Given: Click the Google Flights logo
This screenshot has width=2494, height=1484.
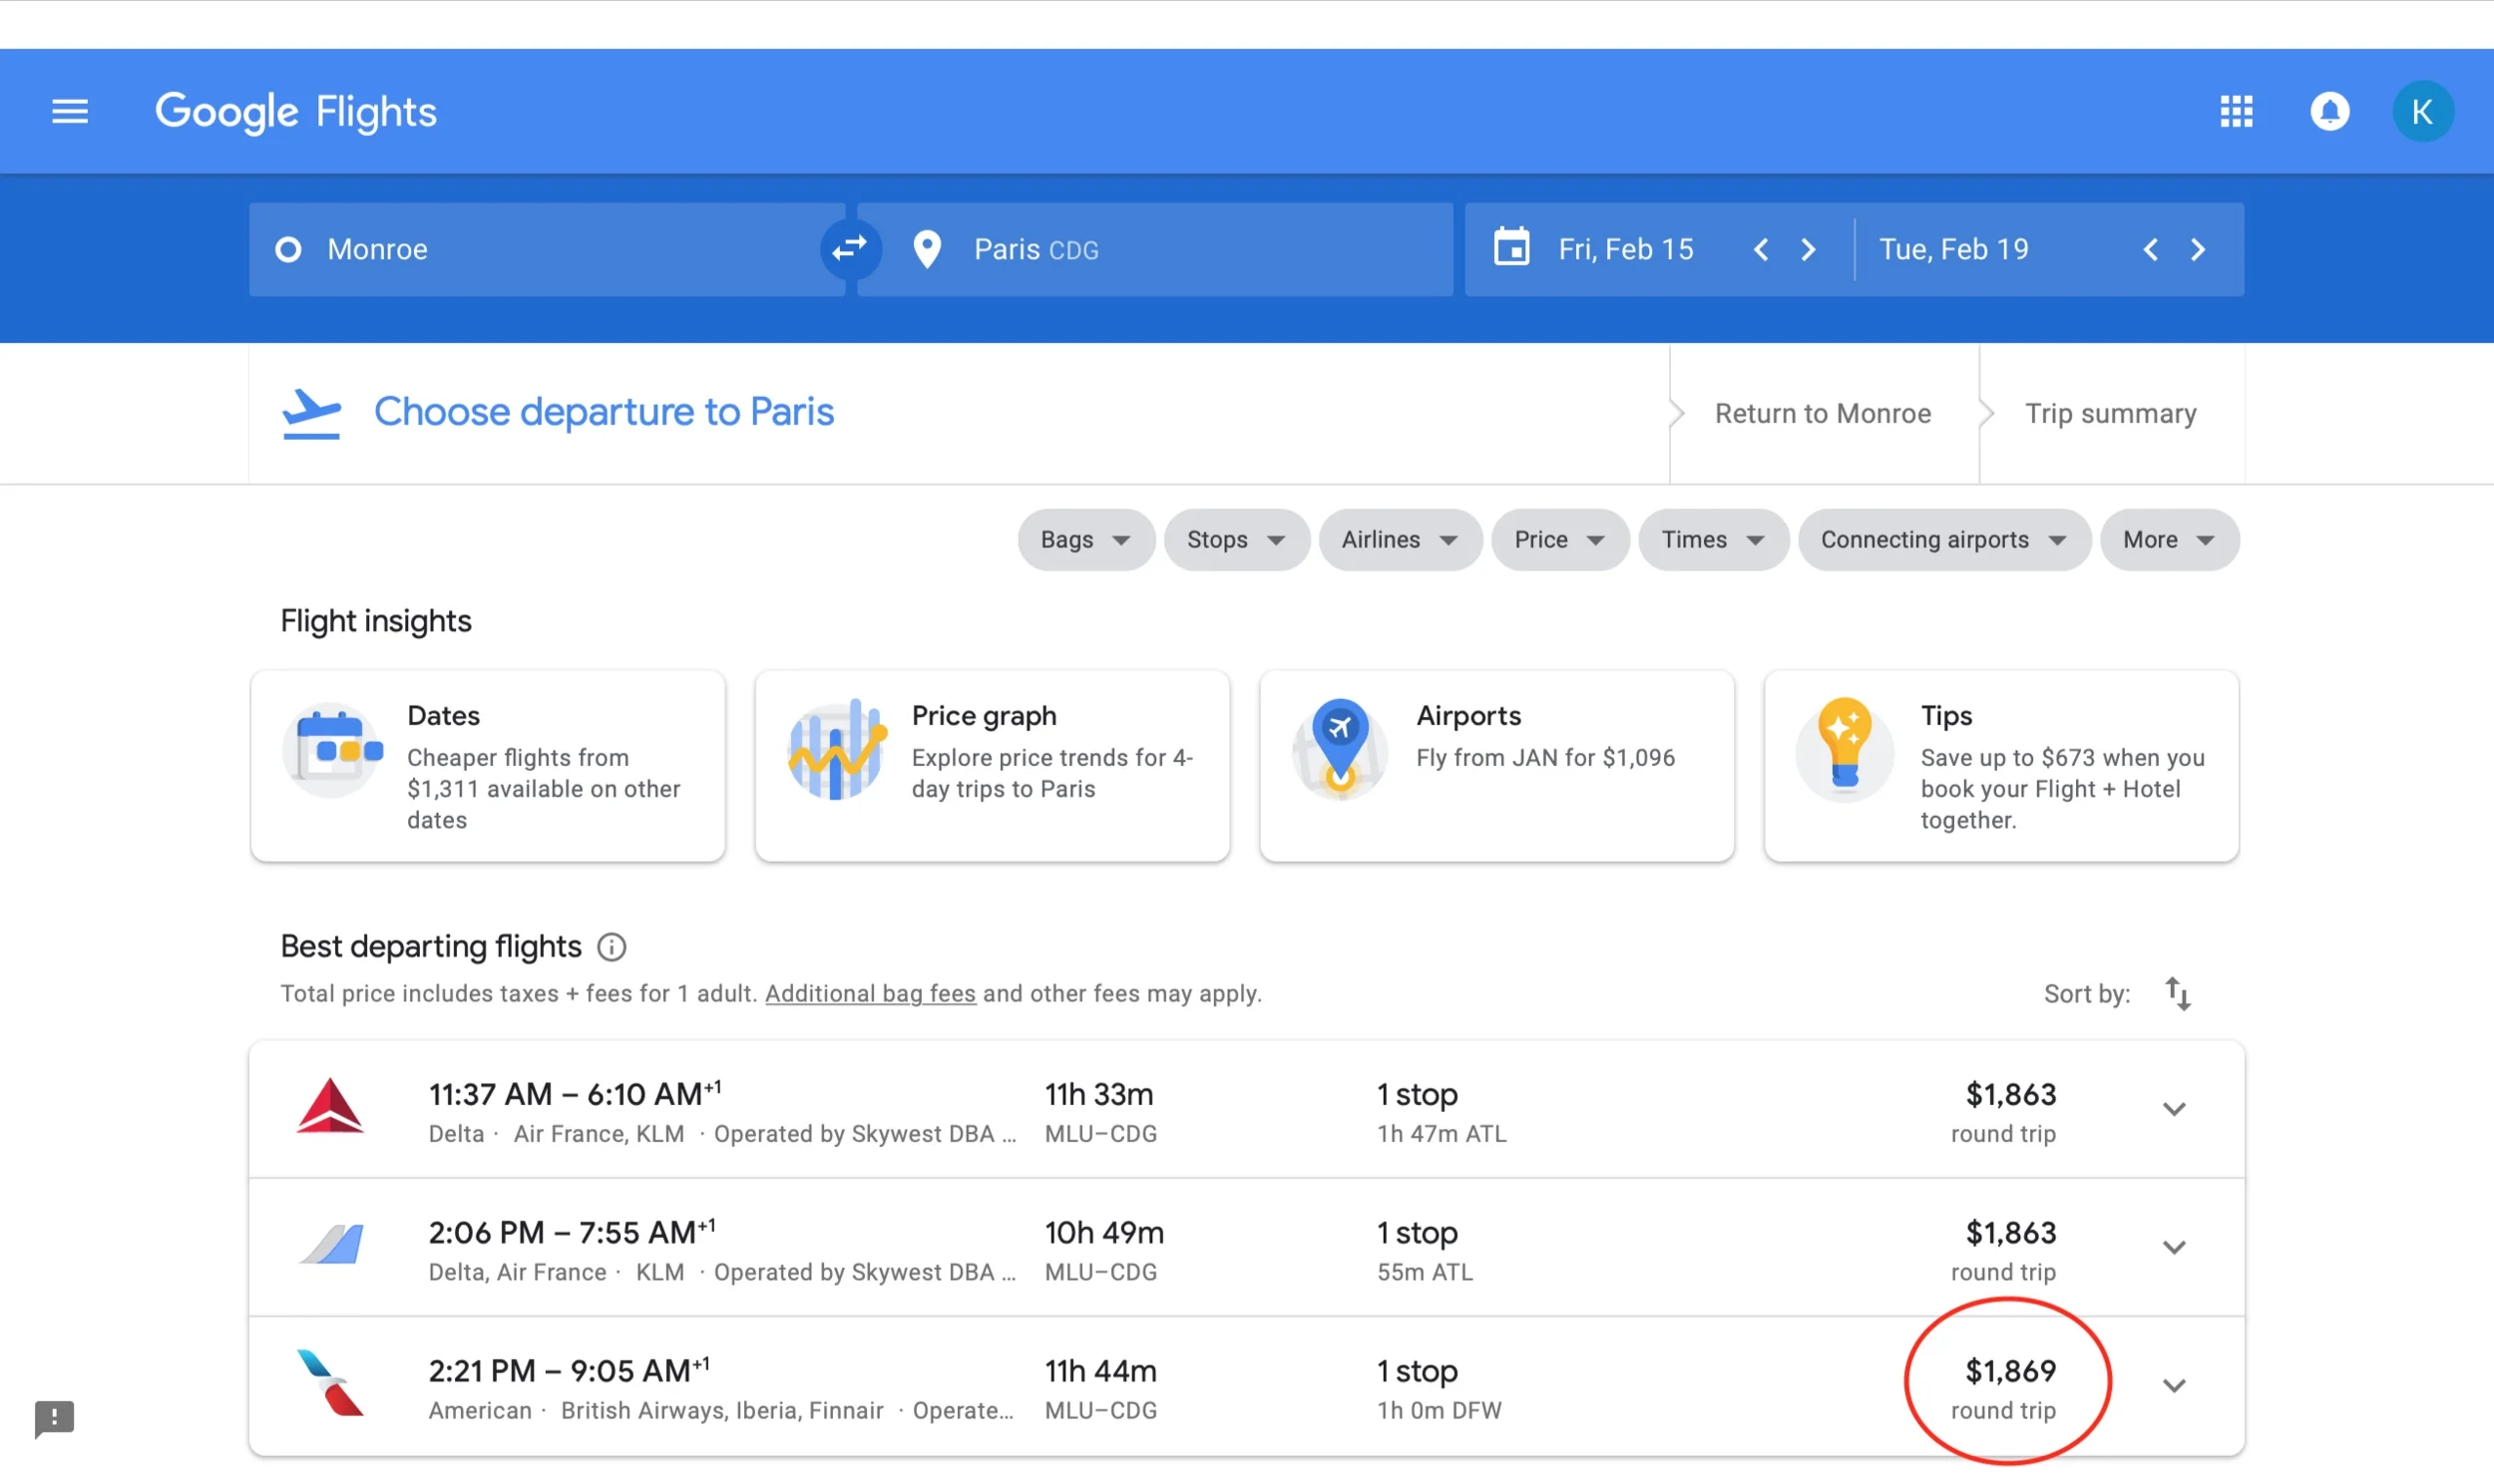Looking at the screenshot, I should [296, 111].
